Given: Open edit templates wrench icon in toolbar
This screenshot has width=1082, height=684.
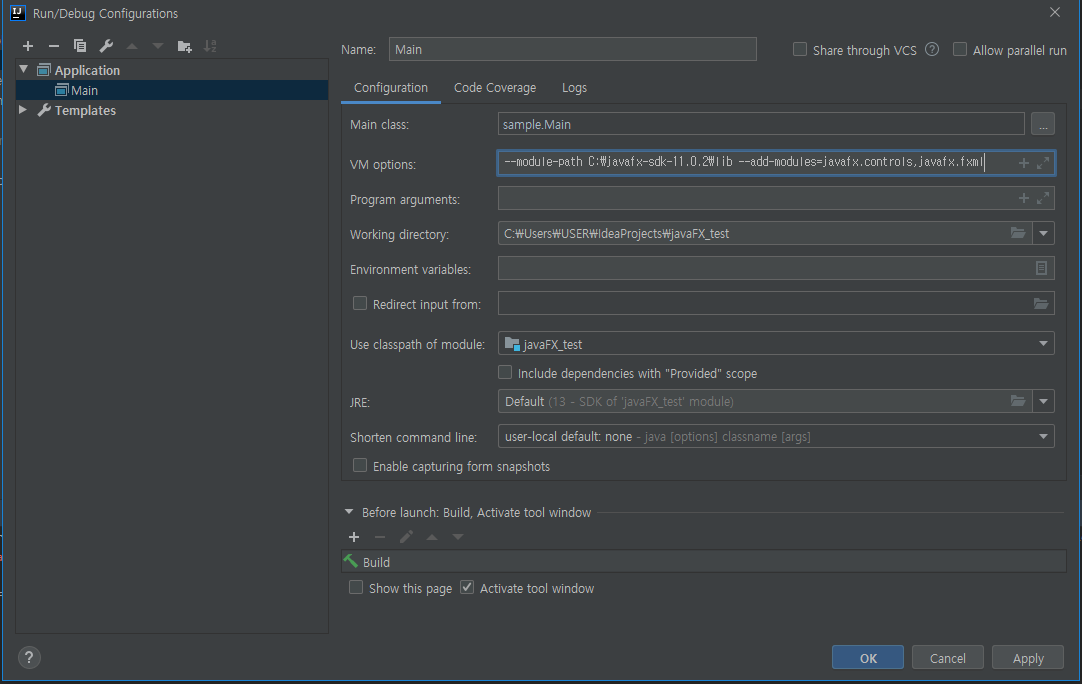Looking at the screenshot, I should pyautogui.click(x=106, y=46).
